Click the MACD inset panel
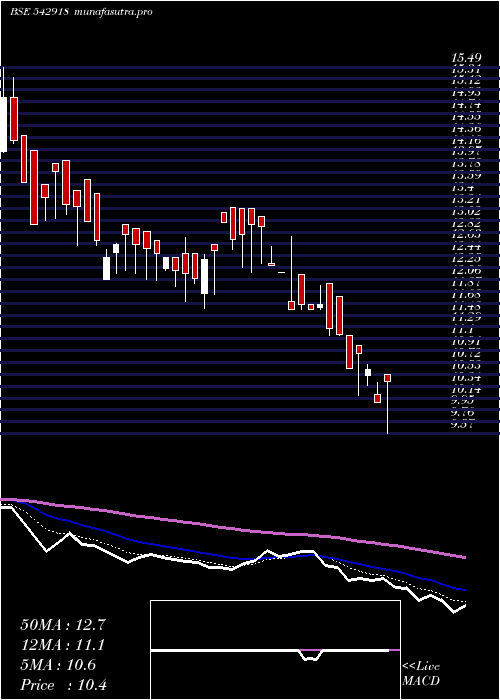This screenshot has height=700, width=500. [x=275, y=650]
